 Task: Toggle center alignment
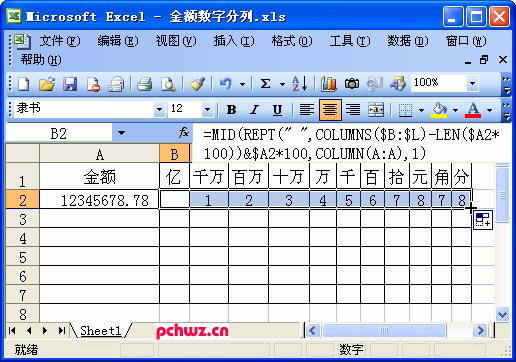[330, 109]
